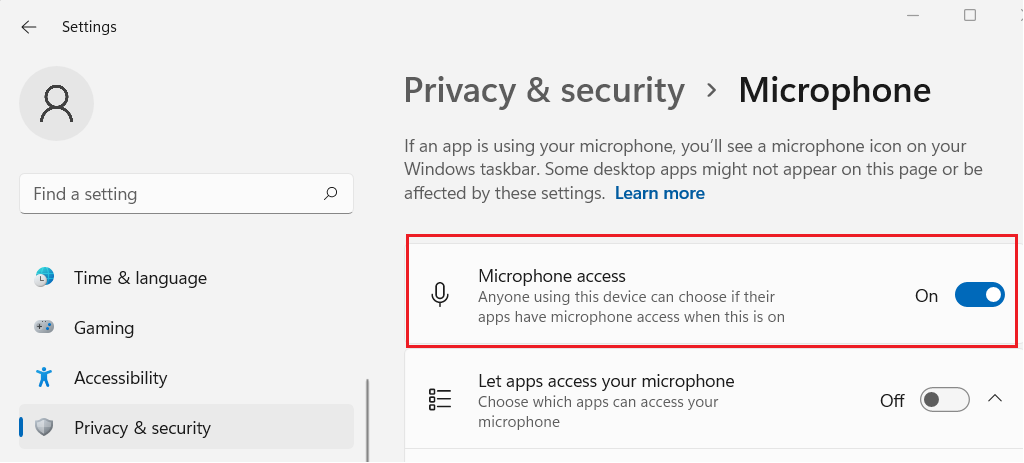
Task: Select the Privacy & security shield icon
Action: tap(44, 427)
